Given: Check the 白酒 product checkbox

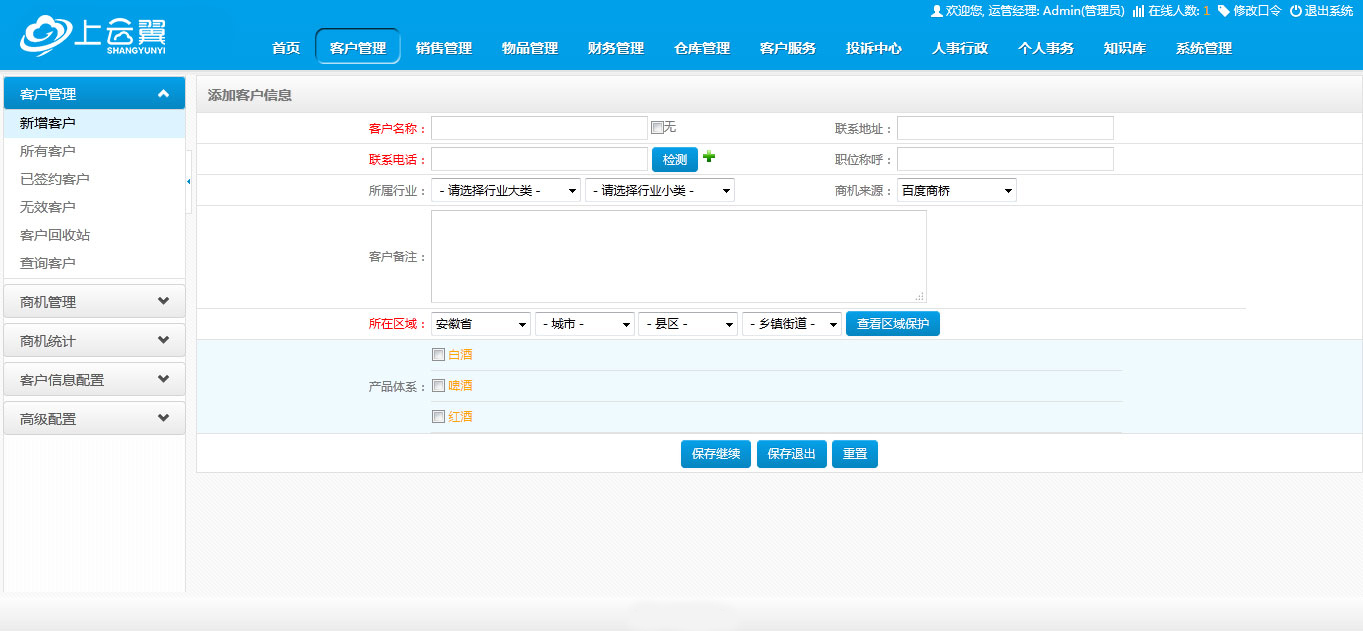Looking at the screenshot, I should click(438, 354).
